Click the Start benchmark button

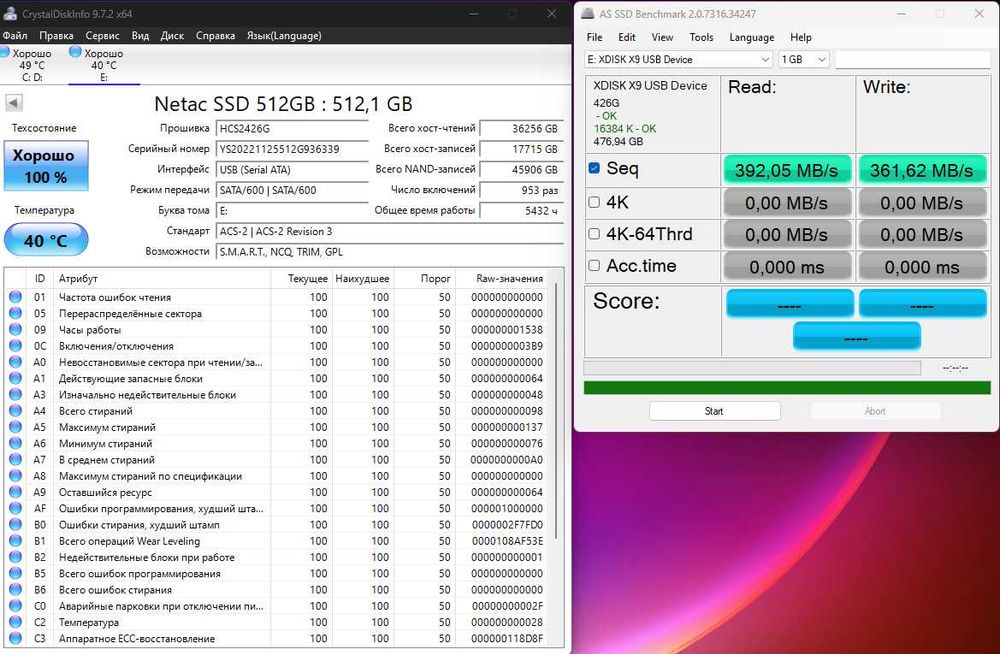coord(714,411)
